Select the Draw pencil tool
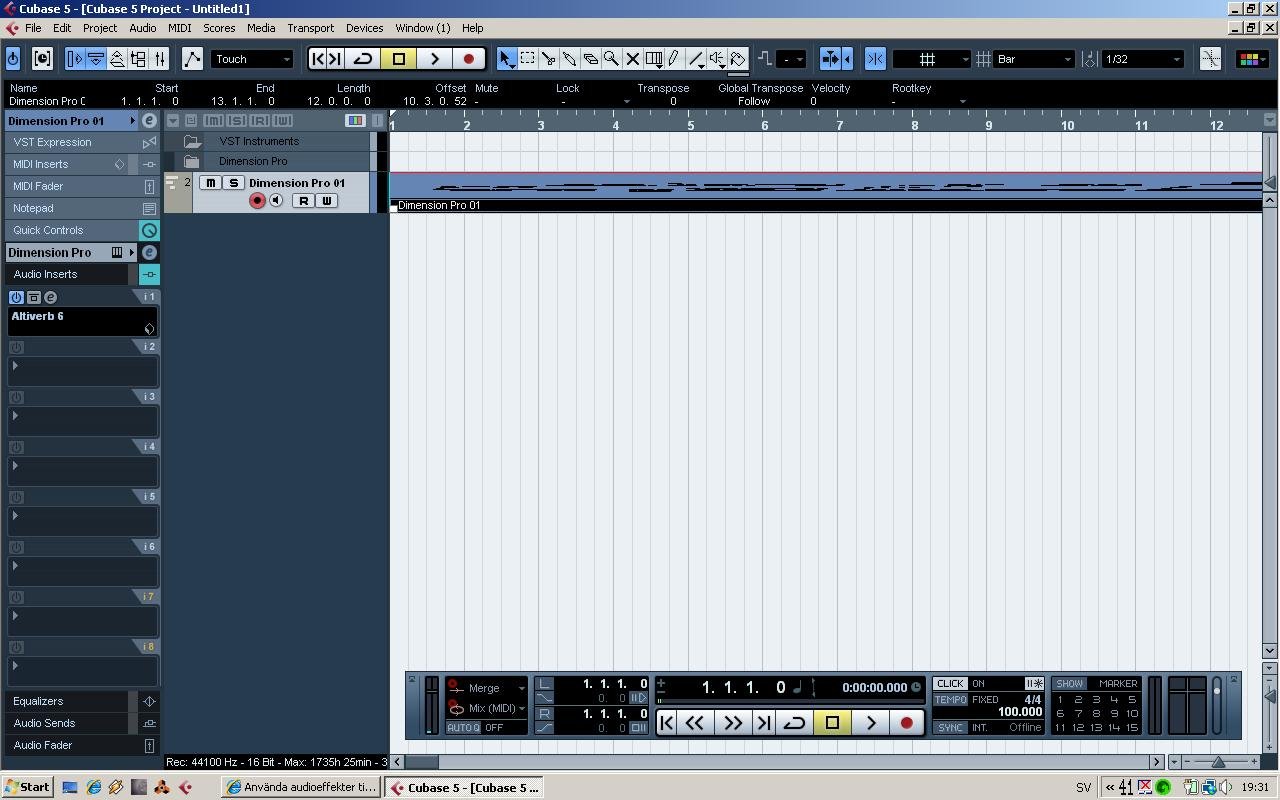This screenshot has width=1280, height=800. tap(675, 59)
